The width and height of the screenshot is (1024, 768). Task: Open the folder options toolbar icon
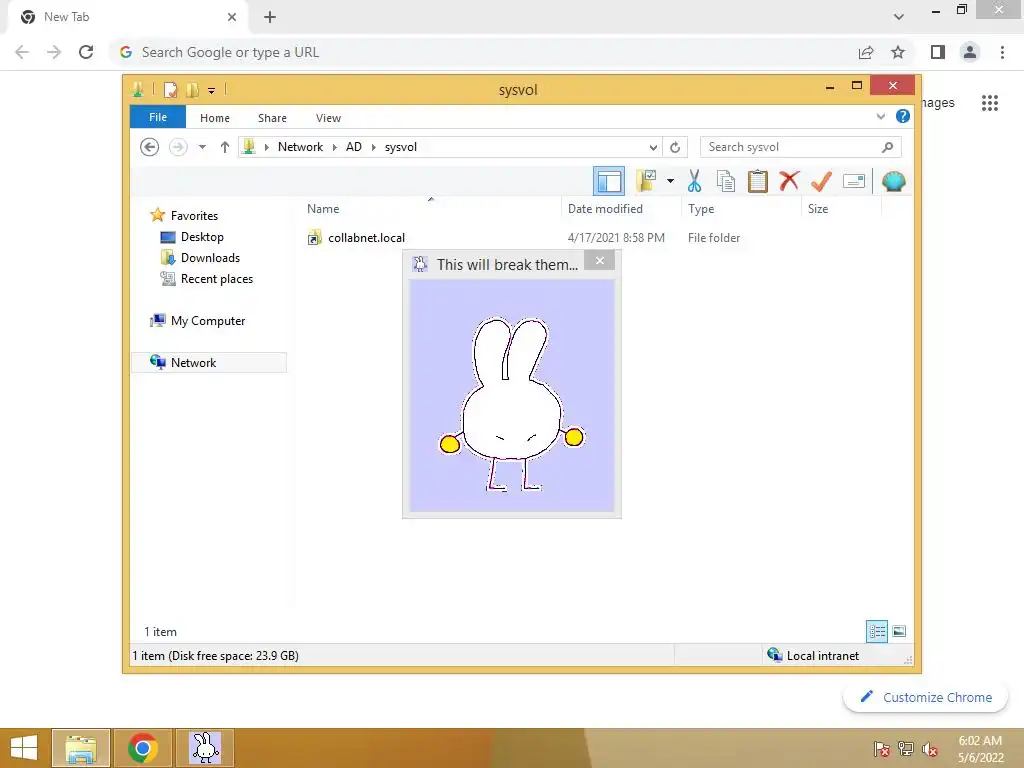point(646,181)
